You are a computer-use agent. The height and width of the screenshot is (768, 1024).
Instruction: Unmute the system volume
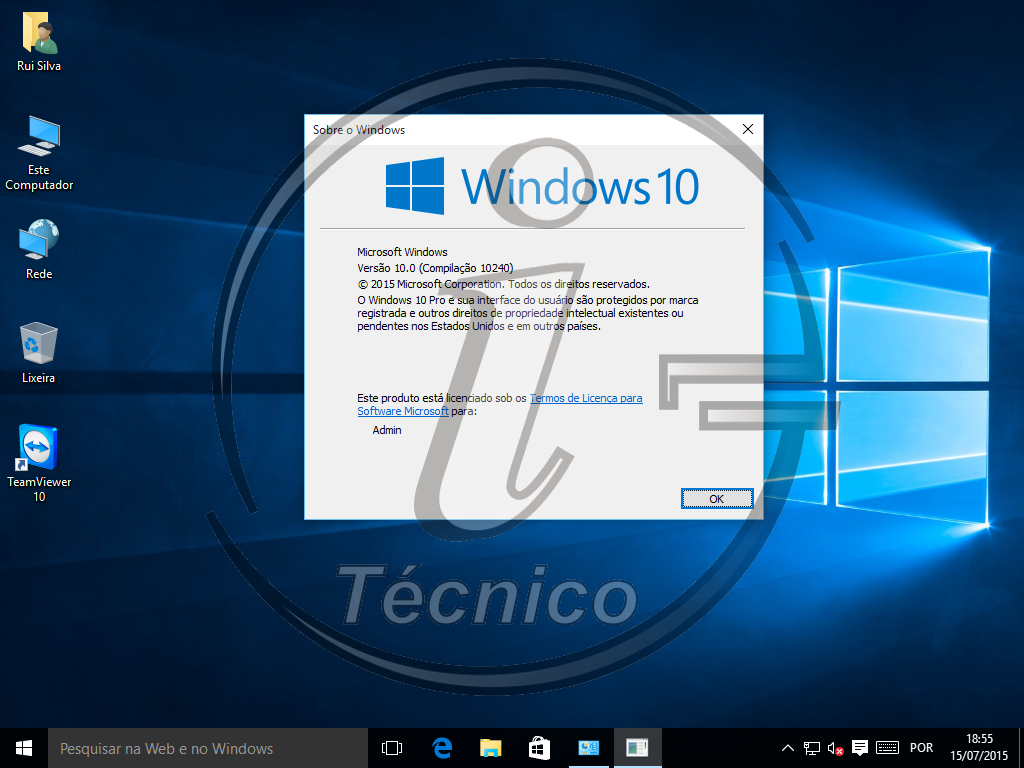[834, 747]
